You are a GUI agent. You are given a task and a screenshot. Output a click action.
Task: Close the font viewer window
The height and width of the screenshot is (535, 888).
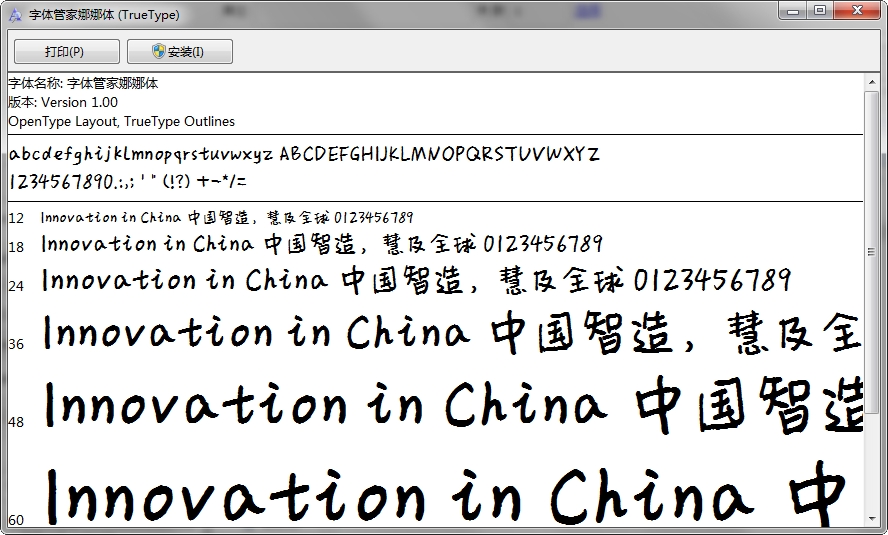(x=857, y=11)
